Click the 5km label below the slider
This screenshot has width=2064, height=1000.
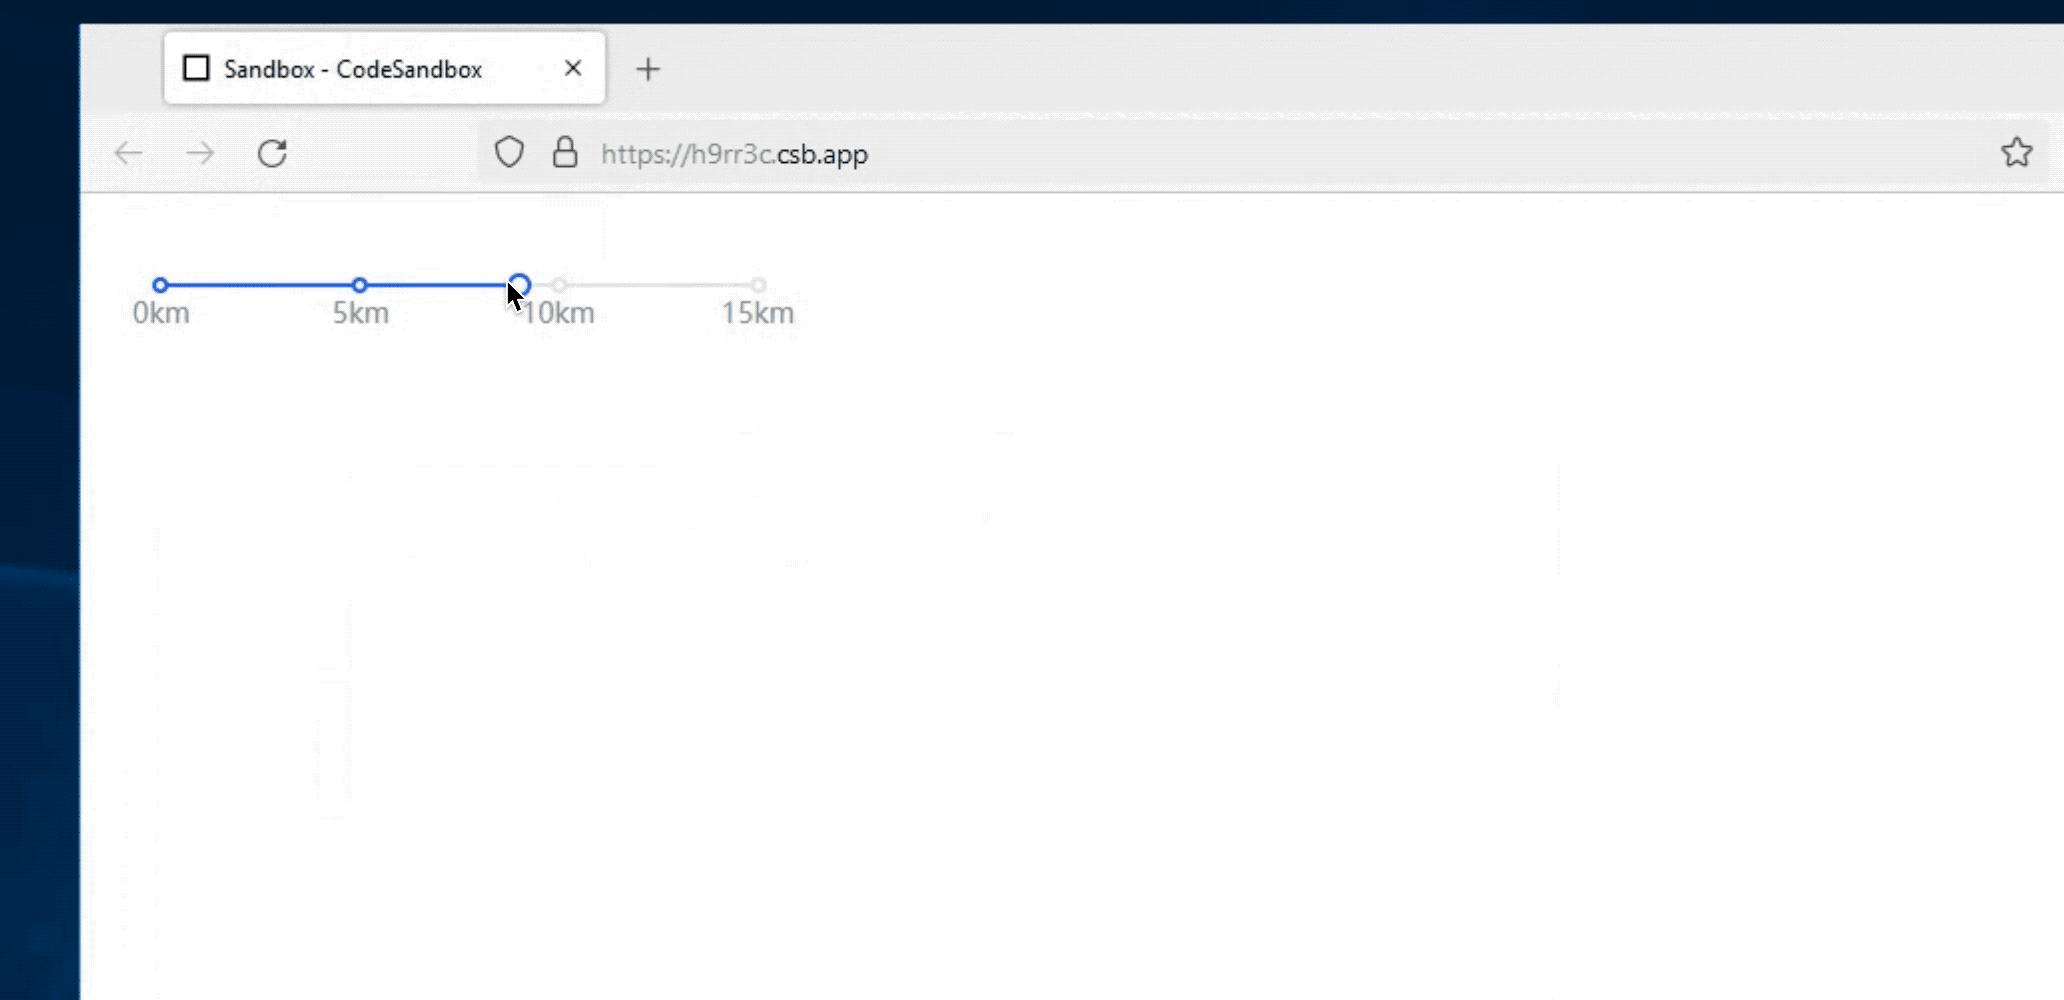361,312
